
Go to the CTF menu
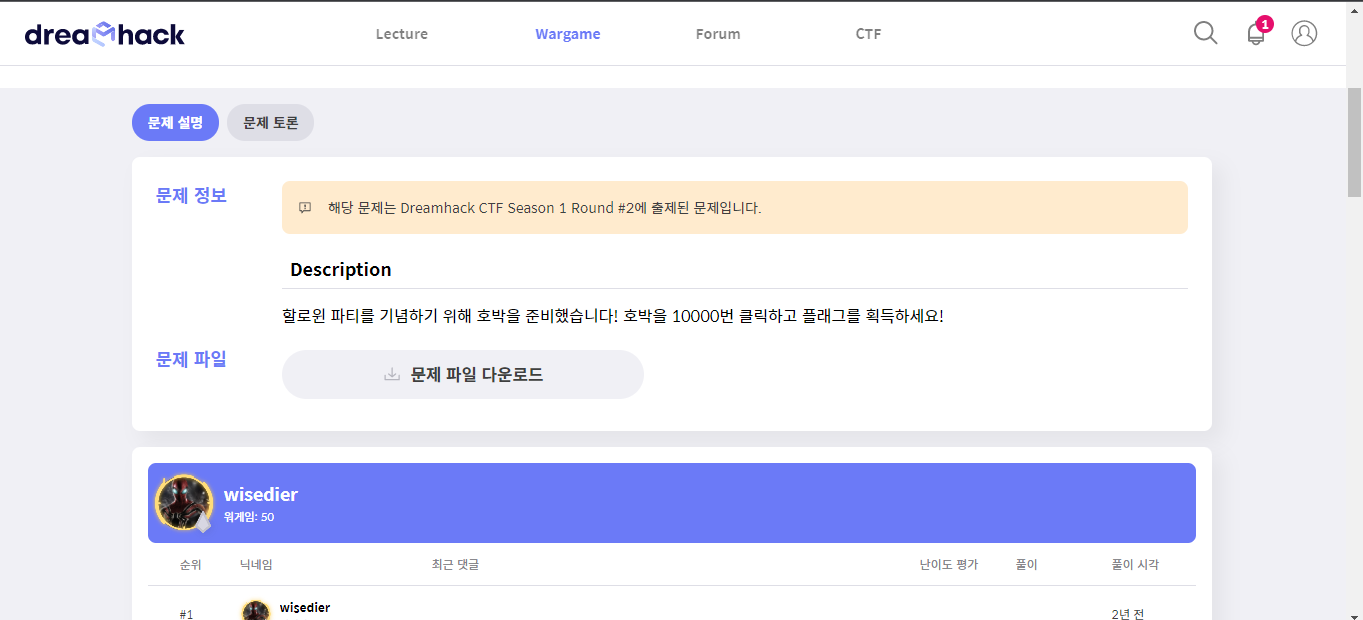coord(868,34)
